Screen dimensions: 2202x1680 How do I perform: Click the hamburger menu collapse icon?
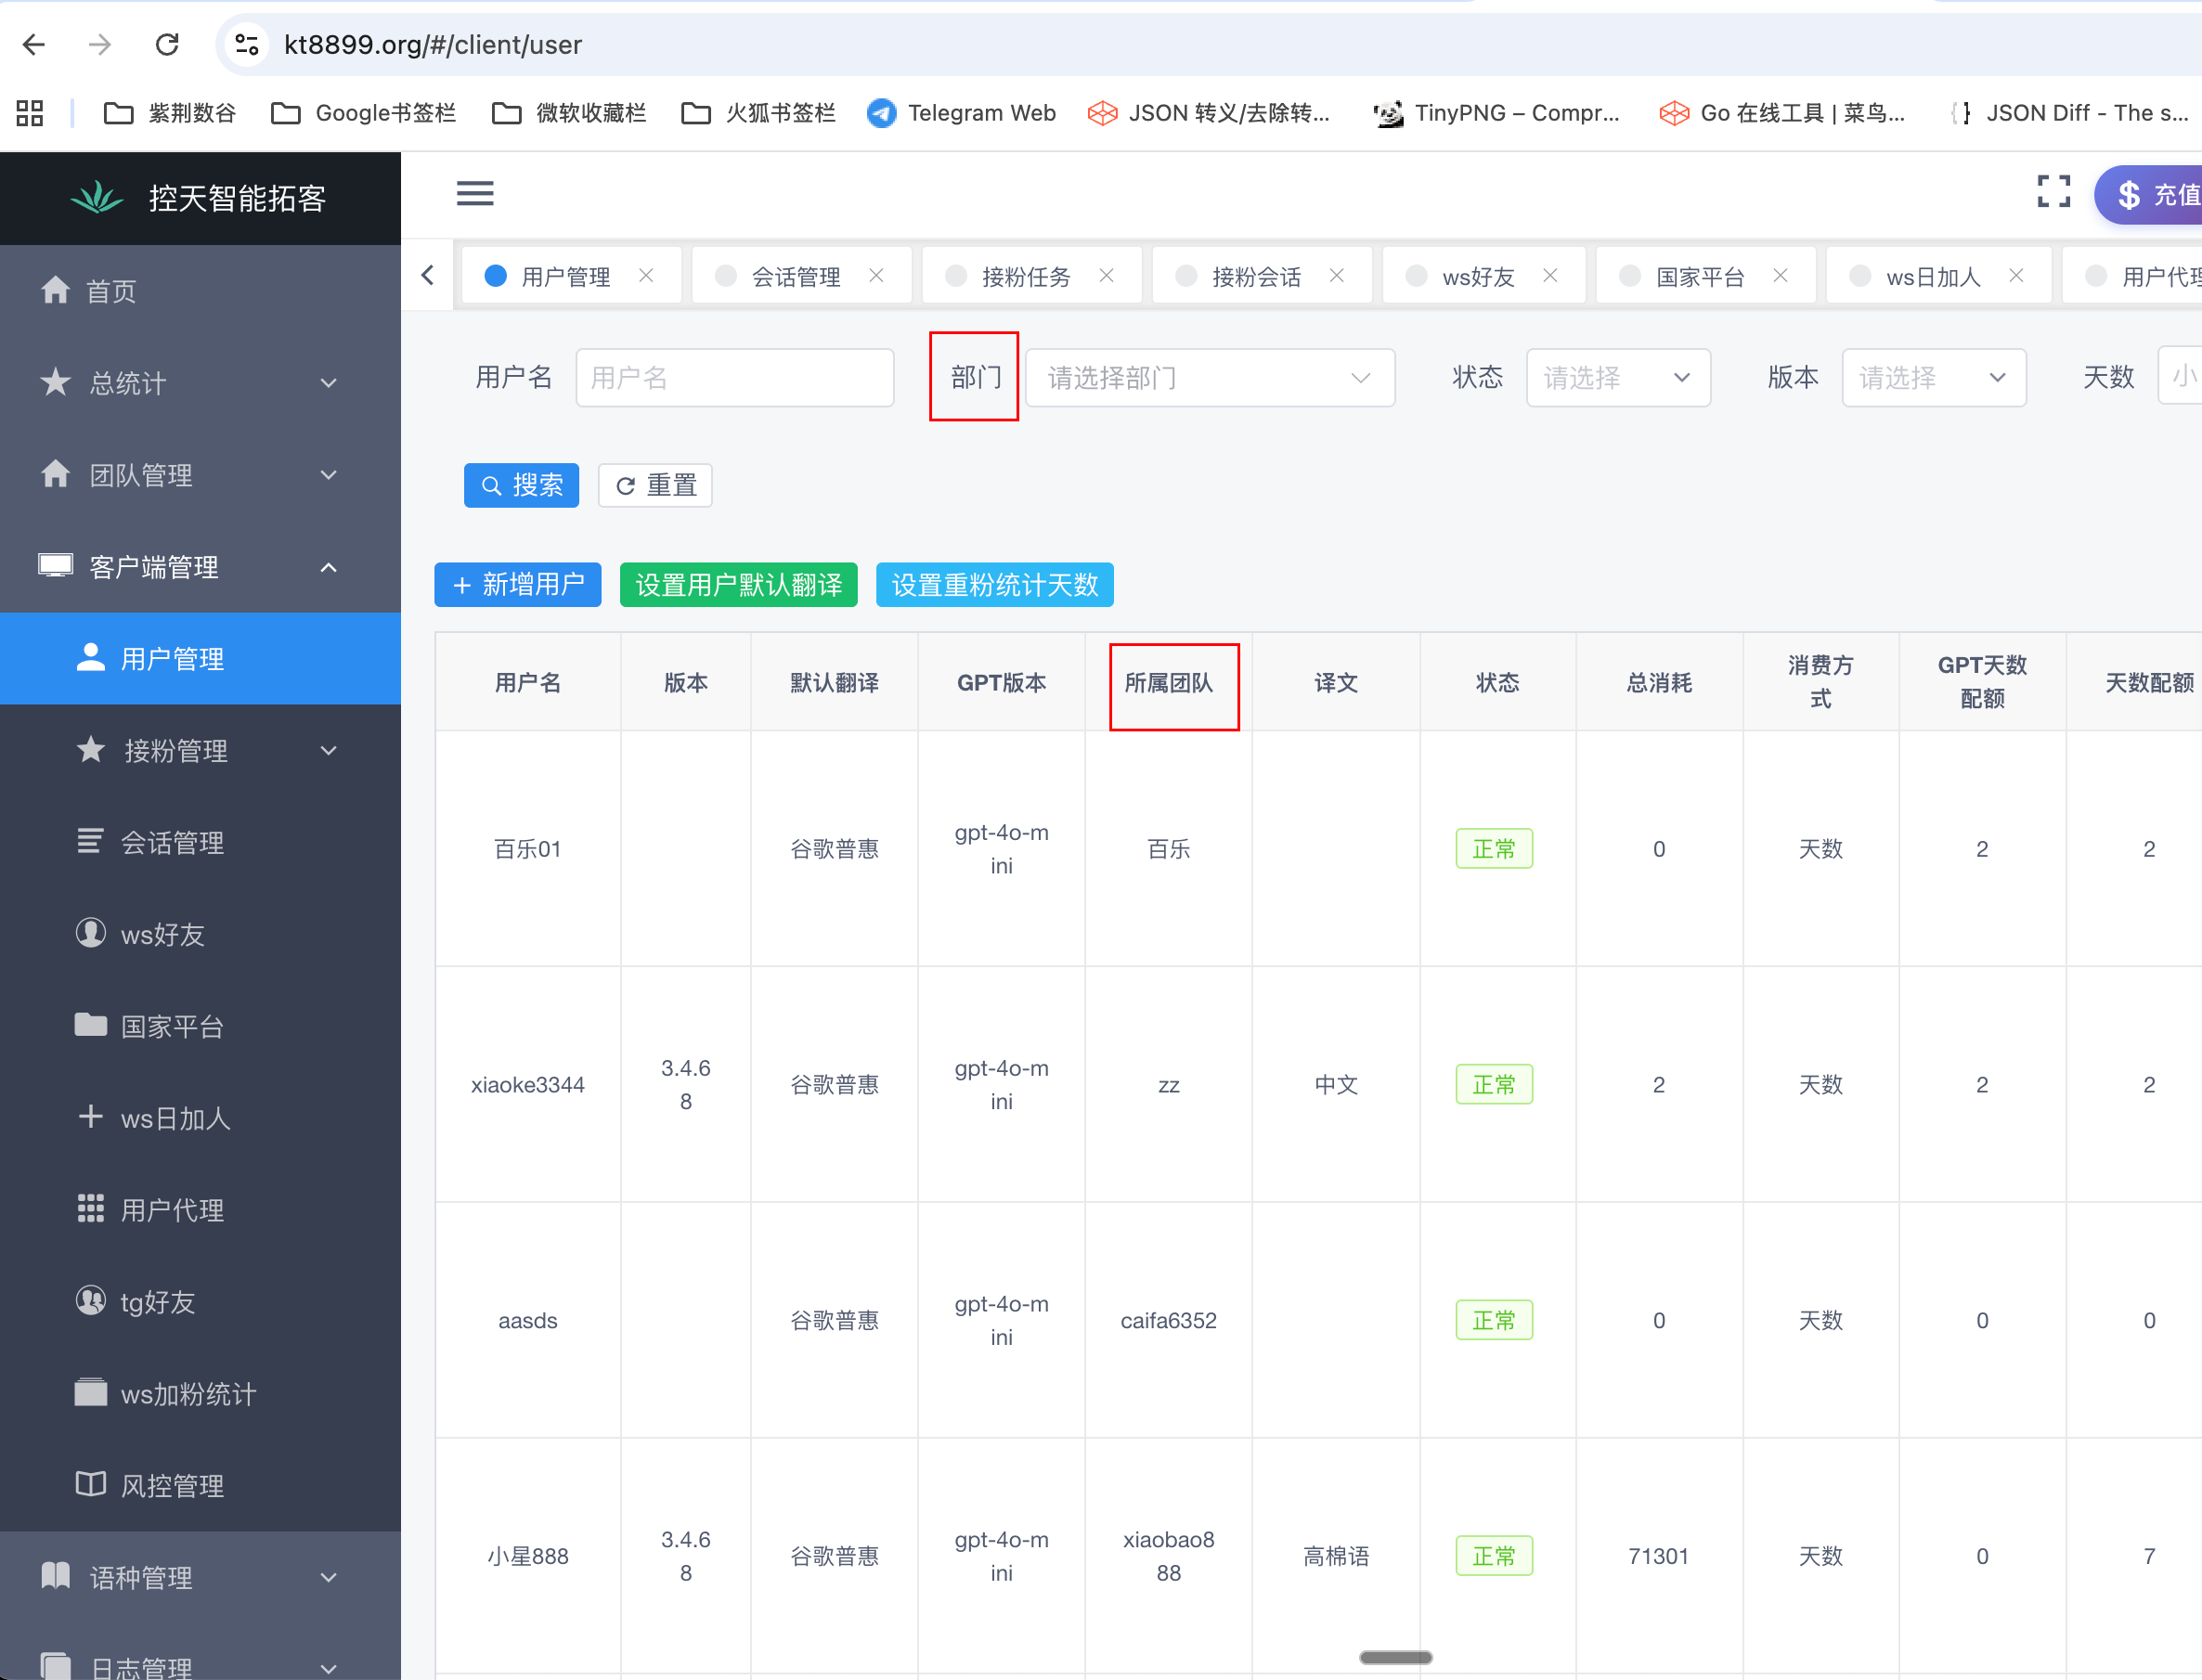475,193
